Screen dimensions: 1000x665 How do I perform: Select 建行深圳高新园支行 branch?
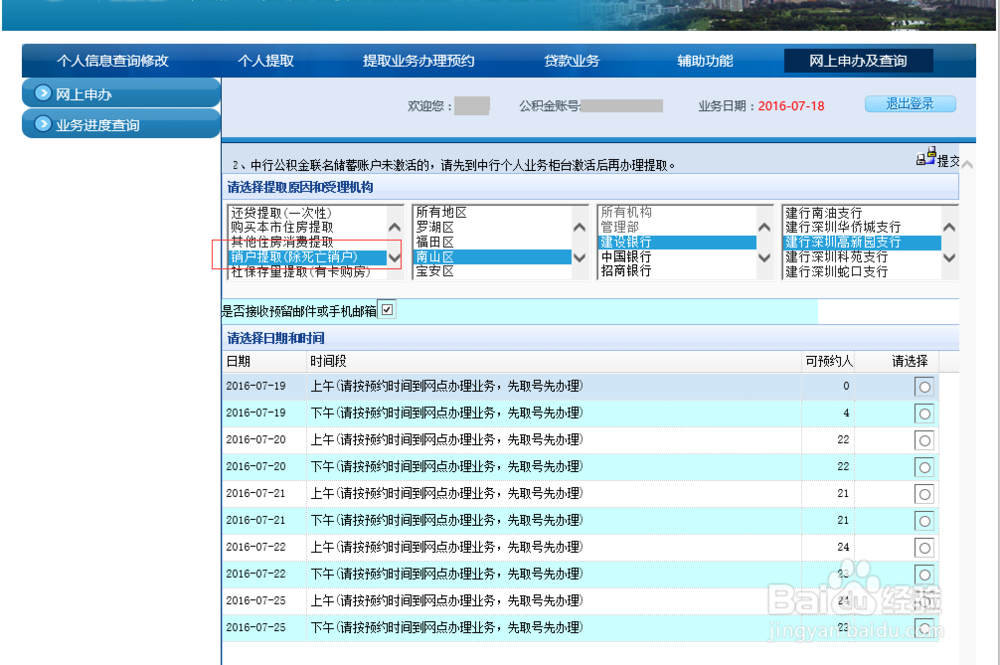[x=862, y=242]
